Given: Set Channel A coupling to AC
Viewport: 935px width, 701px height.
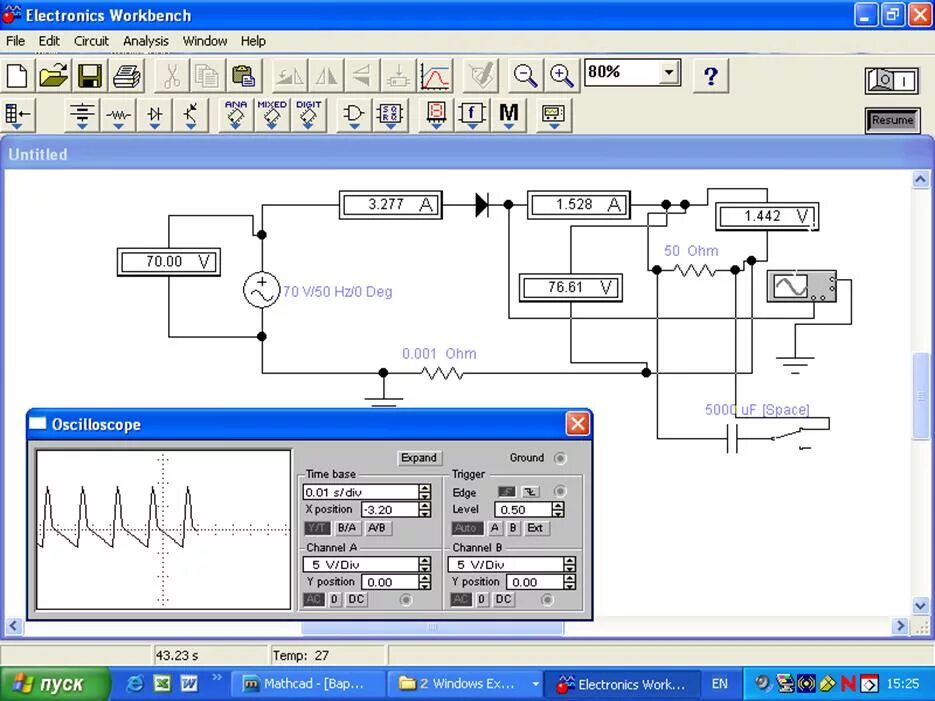Looking at the screenshot, I should [314, 600].
